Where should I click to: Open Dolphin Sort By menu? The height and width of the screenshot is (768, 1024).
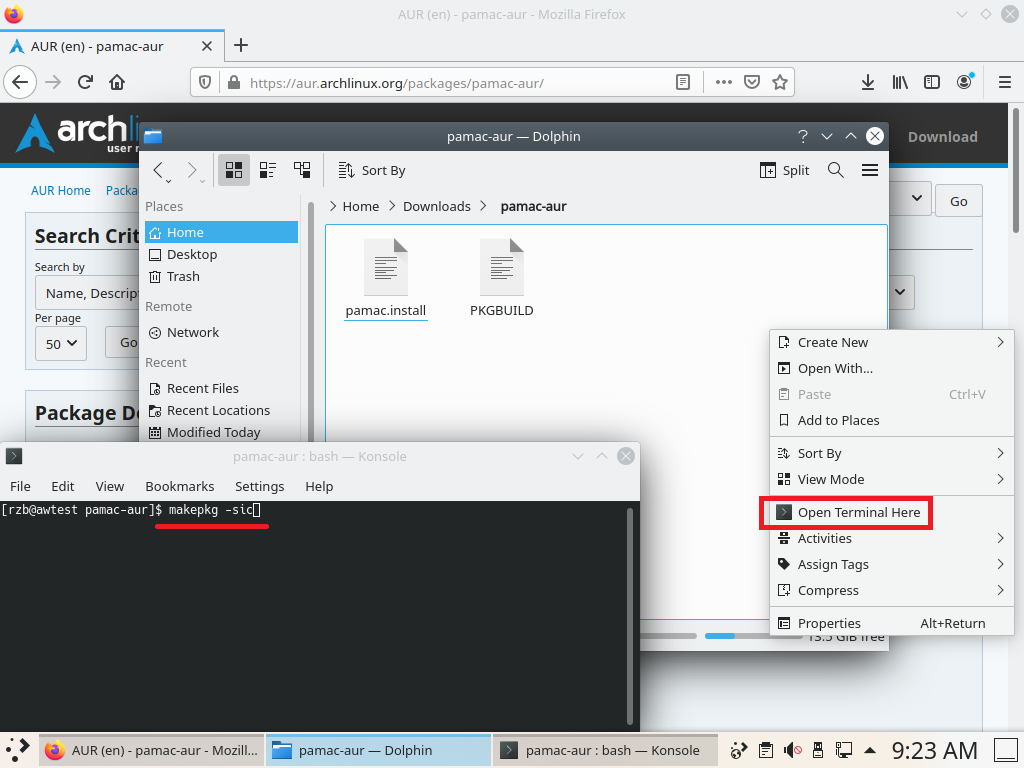(372, 170)
